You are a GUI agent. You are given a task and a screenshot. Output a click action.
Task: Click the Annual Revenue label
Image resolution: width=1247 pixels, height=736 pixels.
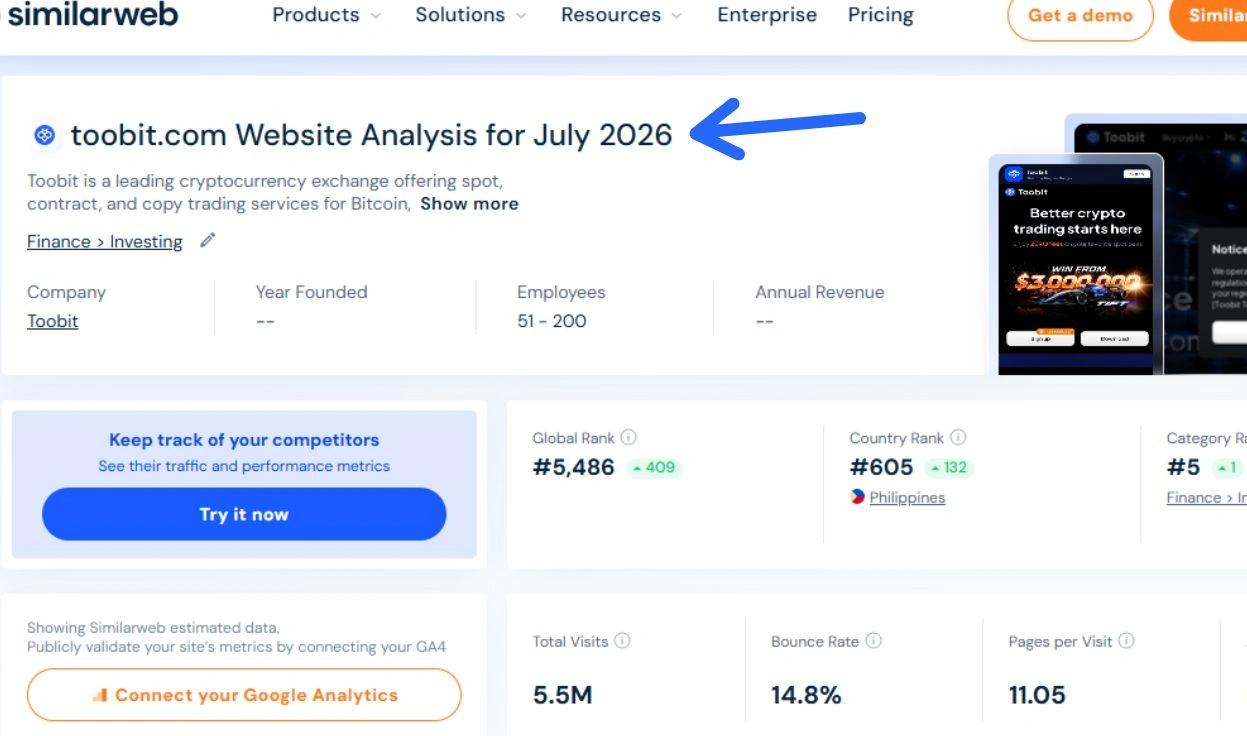[820, 292]
